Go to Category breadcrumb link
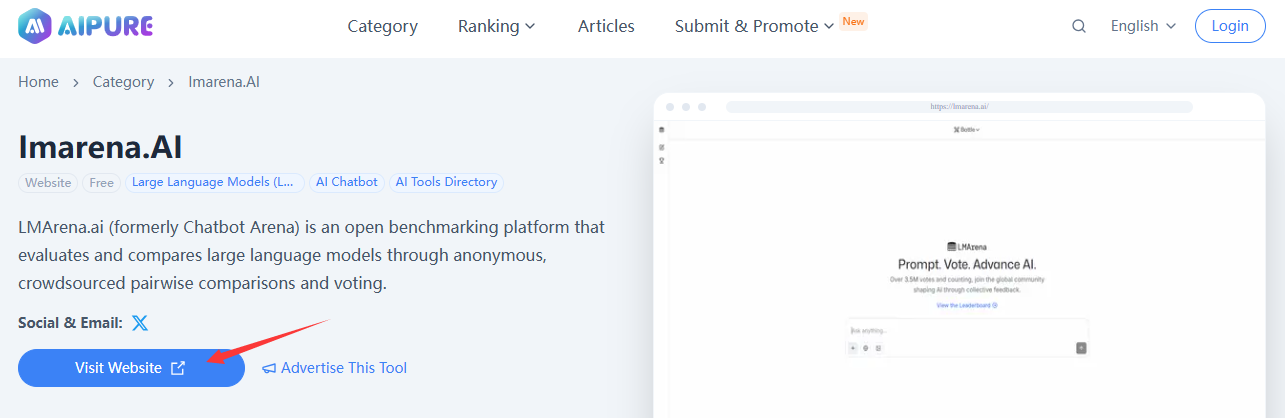Image resolution: width=1285 pixels, height=418 pixels. click(x=123, y=82)
